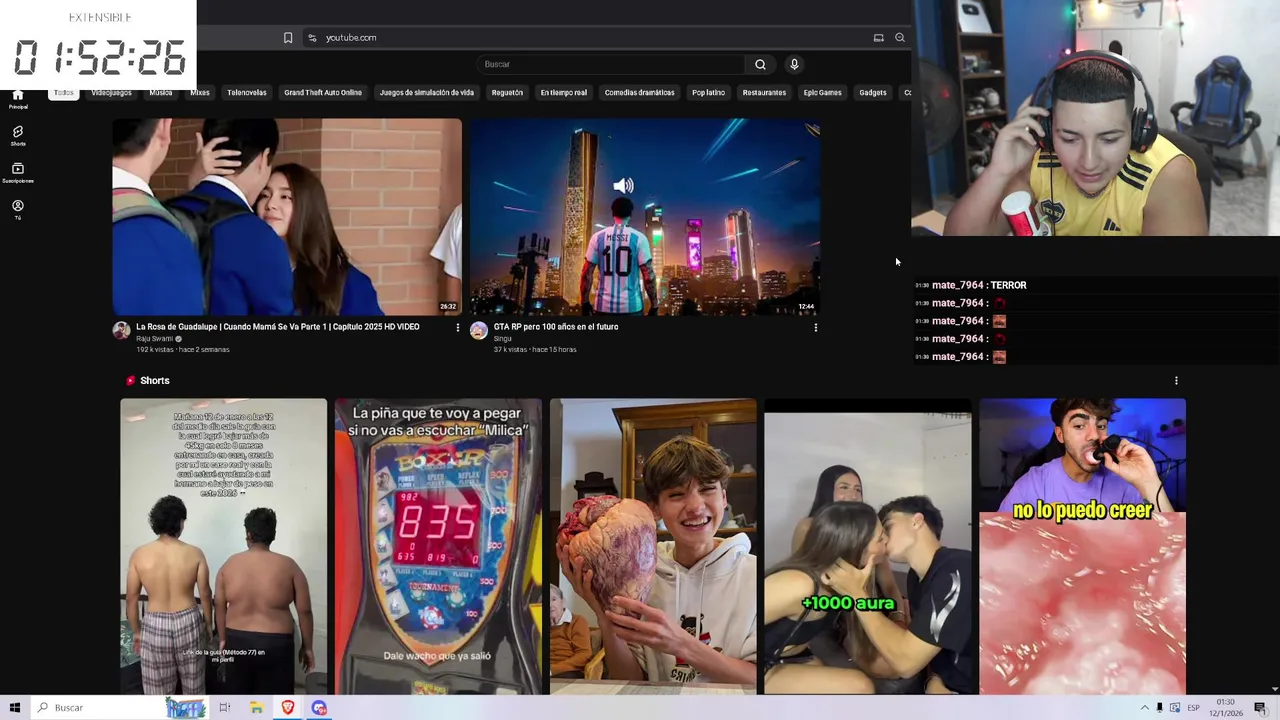Open the notification center icon in the taskbar

(x=1260, y=708)
